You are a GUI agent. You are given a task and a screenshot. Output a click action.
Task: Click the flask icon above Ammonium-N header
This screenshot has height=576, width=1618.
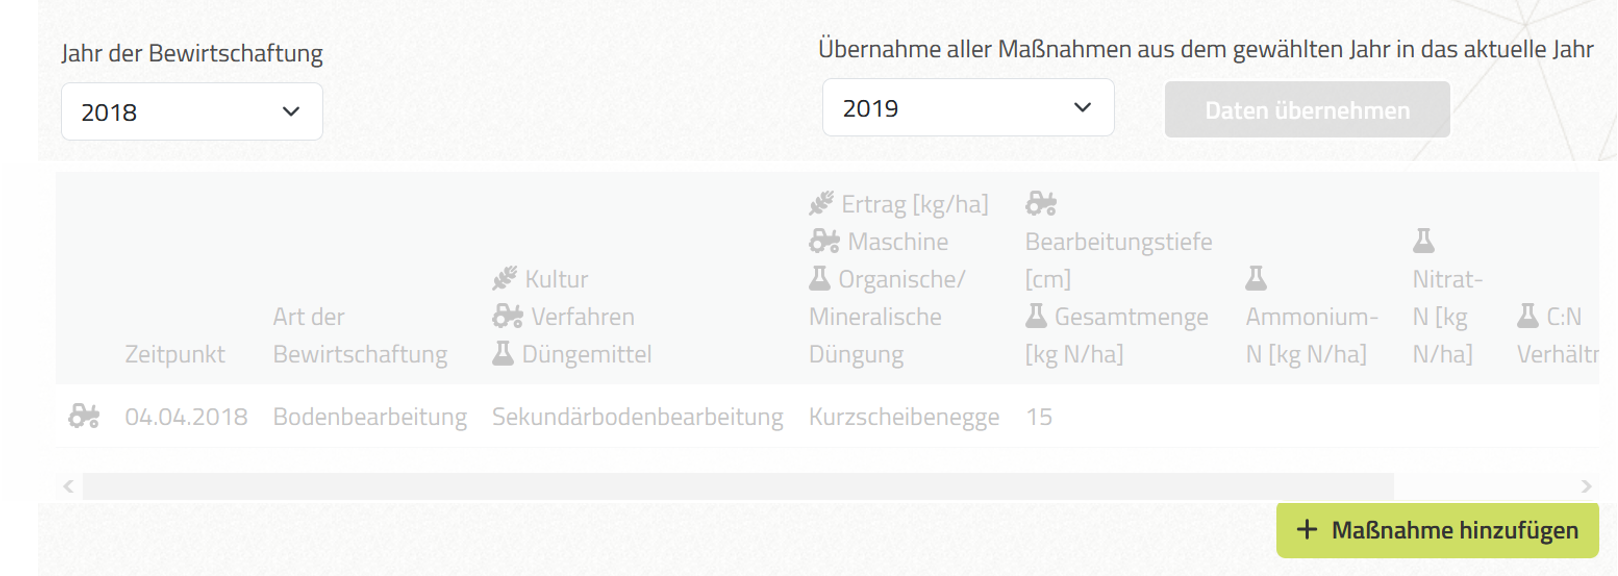[1256, 278]
